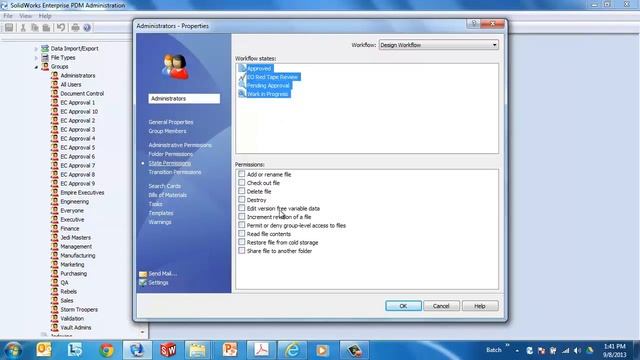Show hidden system tray icons arrow
This screenshot has width=640, height=360.
(x=517, y=351)
